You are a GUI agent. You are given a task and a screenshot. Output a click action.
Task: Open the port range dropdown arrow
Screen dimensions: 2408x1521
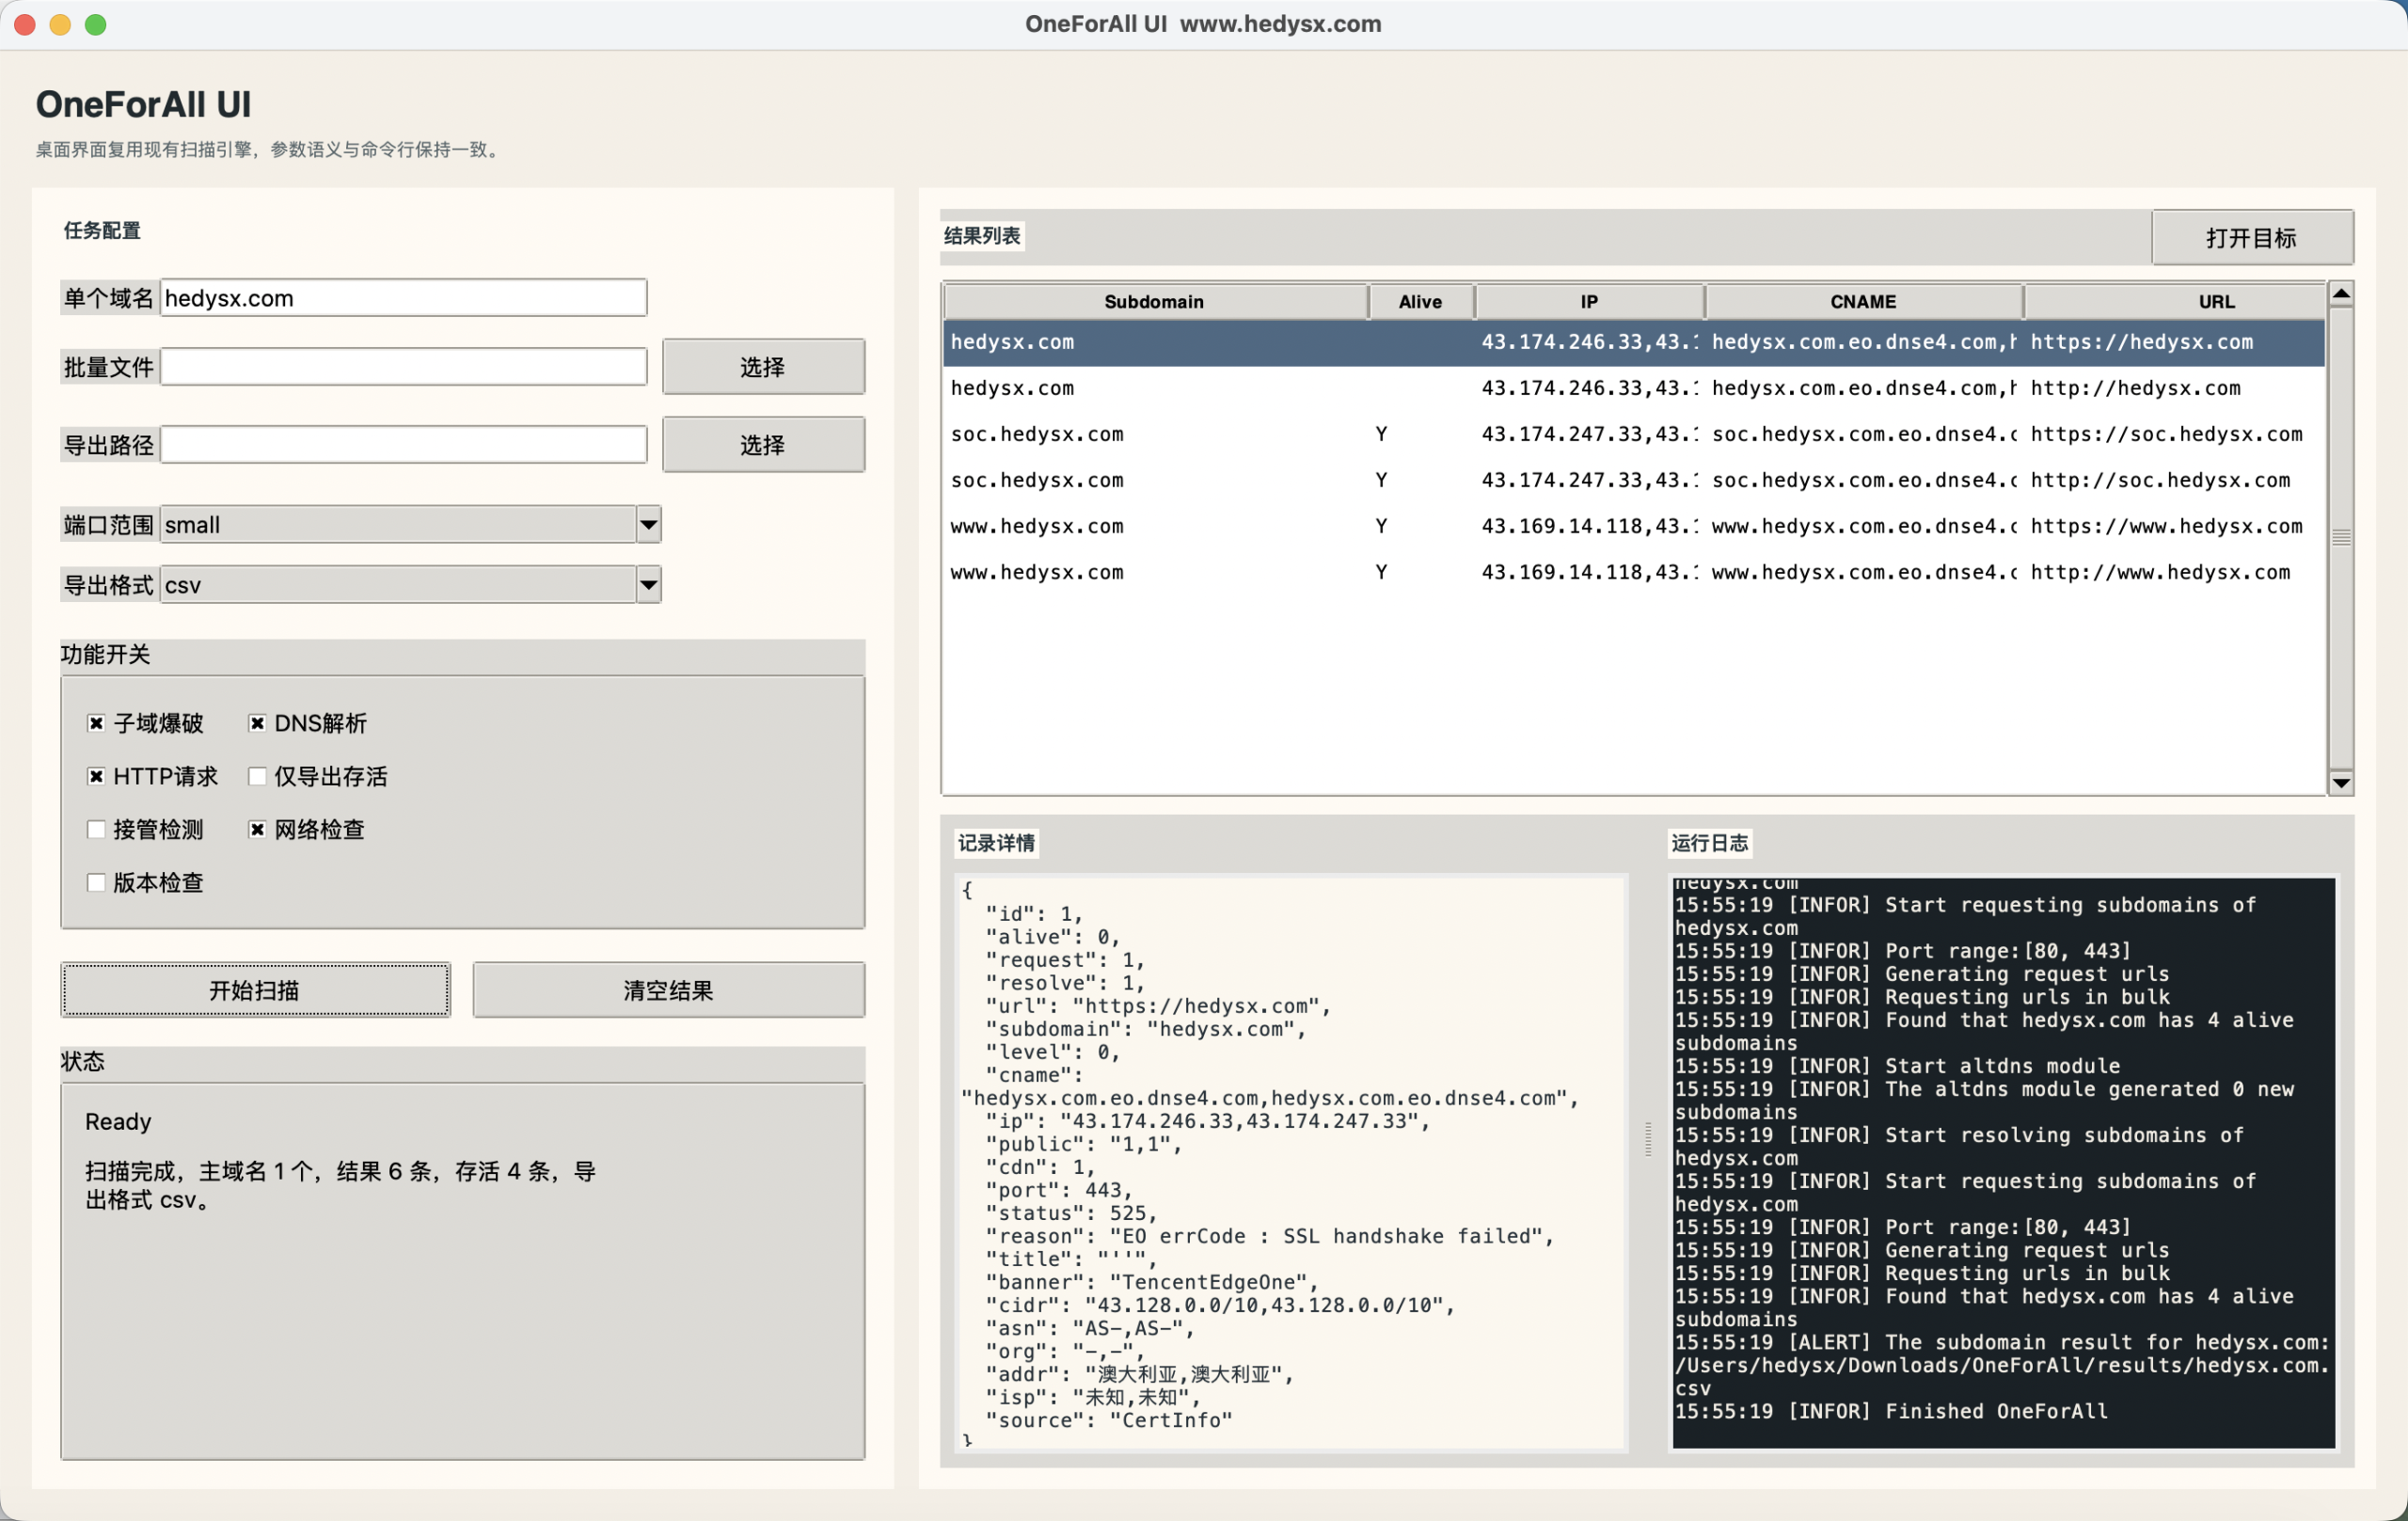pos(648,525)
